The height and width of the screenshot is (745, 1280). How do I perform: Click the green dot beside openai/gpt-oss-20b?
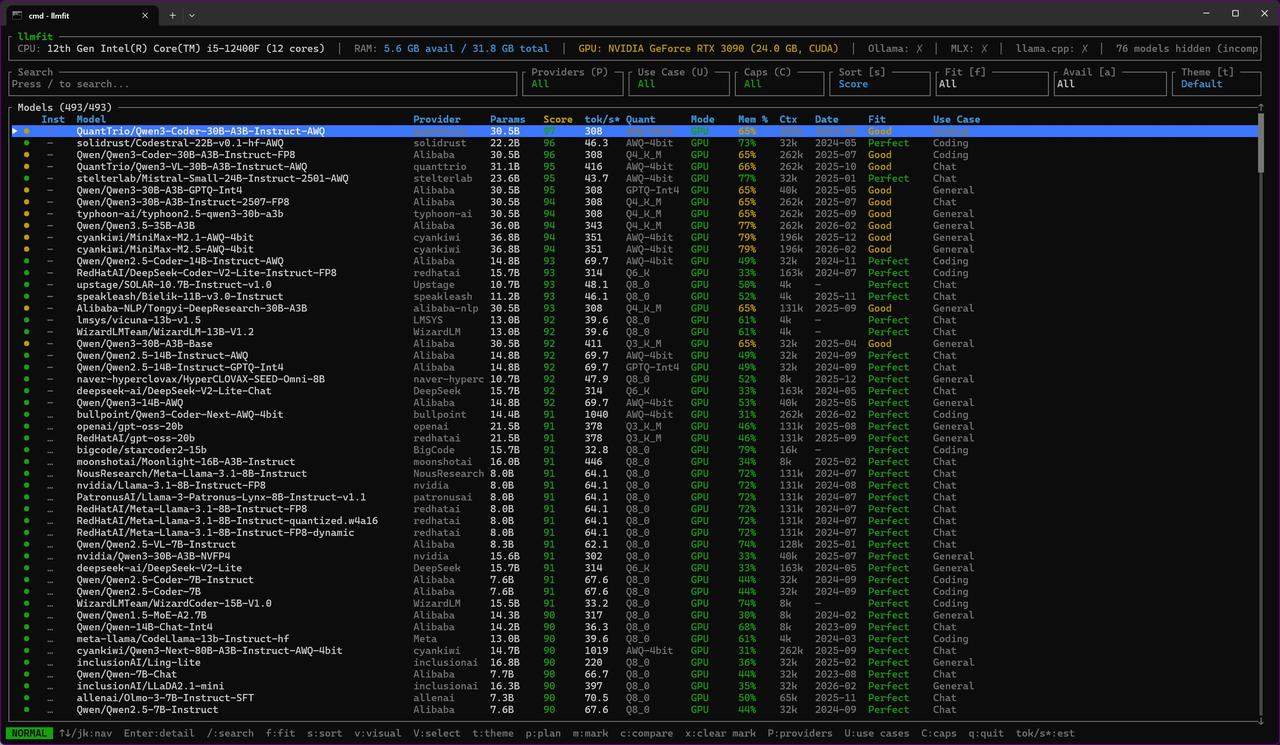point(27,427)
